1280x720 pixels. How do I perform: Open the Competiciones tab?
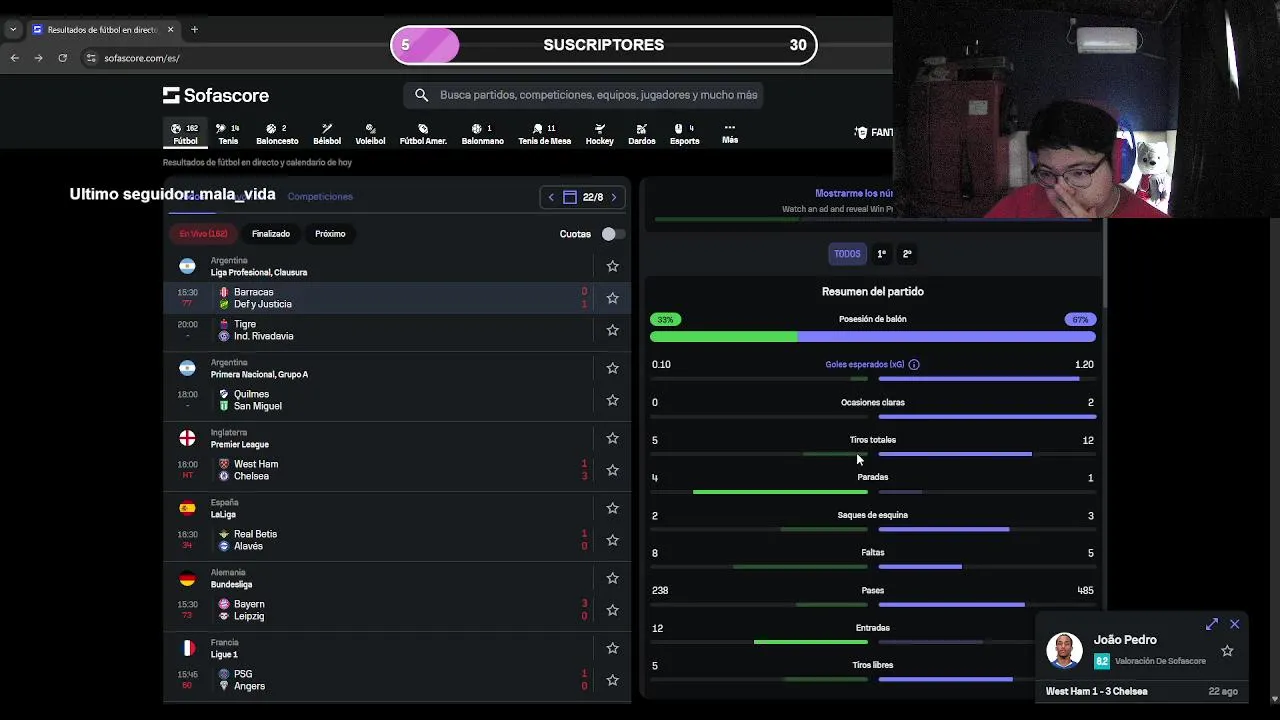tap(320, 196)
